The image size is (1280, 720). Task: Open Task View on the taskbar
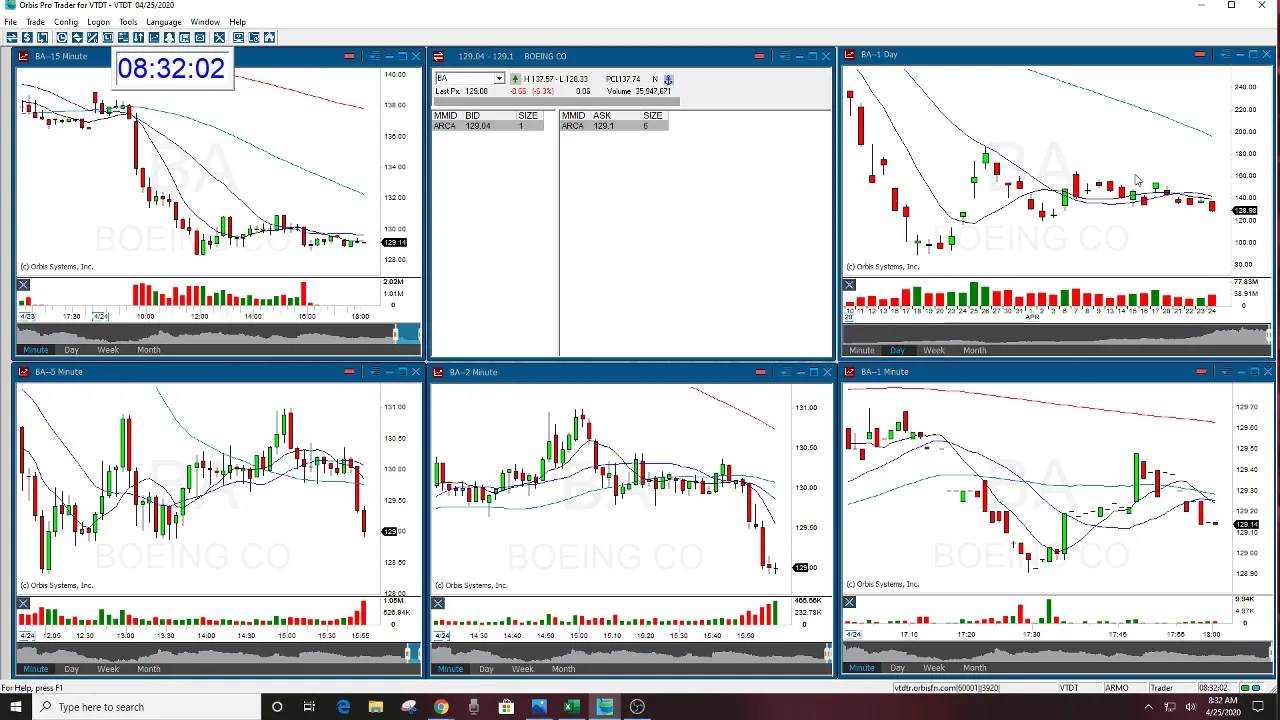(x=309, y=707)
